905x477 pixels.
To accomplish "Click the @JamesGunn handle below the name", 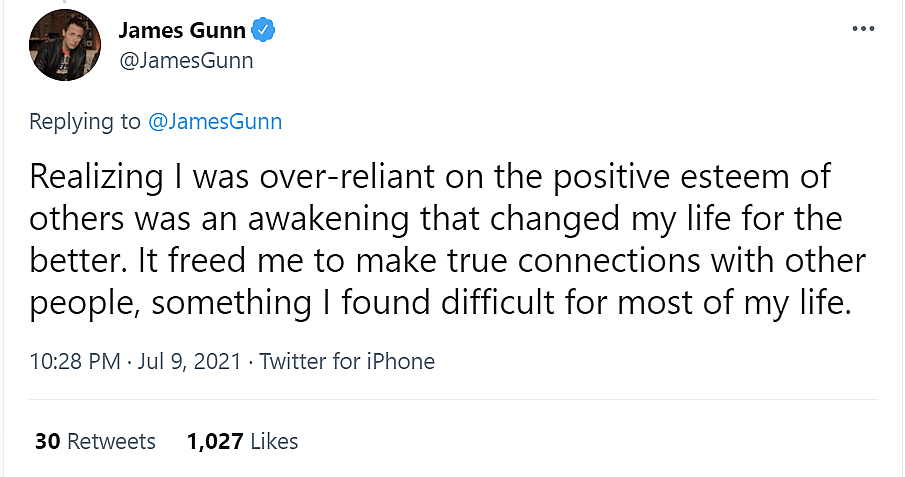I will point(186,60).
